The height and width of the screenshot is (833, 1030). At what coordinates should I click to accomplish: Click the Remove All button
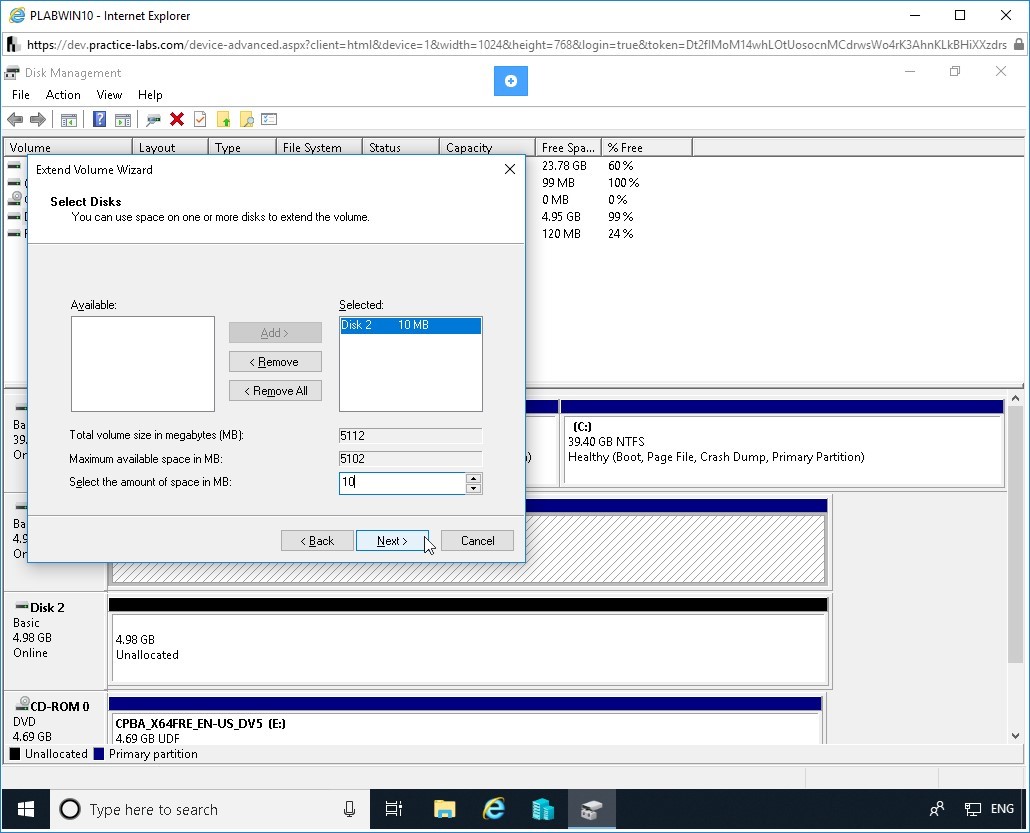pyautogui.click(x=275, y=391)
